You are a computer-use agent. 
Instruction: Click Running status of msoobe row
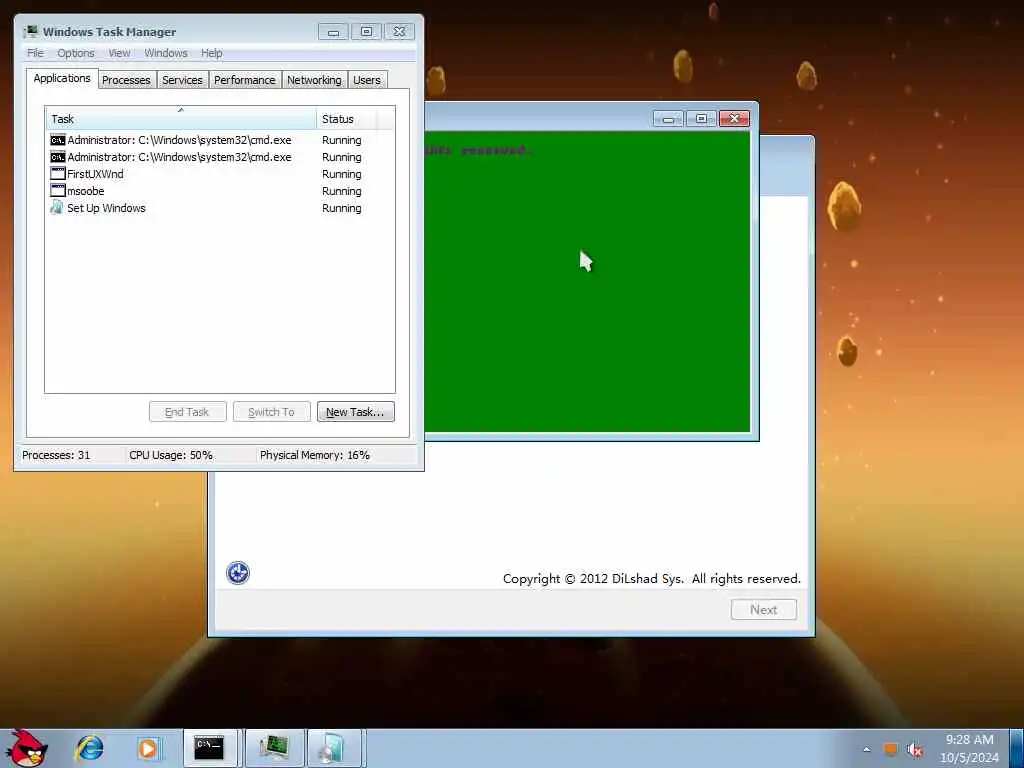(x=342, y=191)
